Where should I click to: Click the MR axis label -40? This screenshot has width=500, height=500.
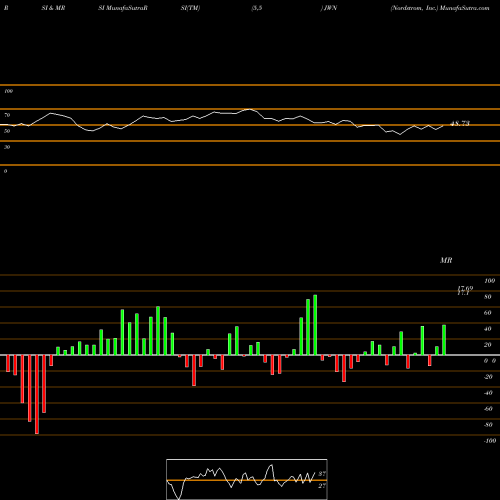coord(488,393)
